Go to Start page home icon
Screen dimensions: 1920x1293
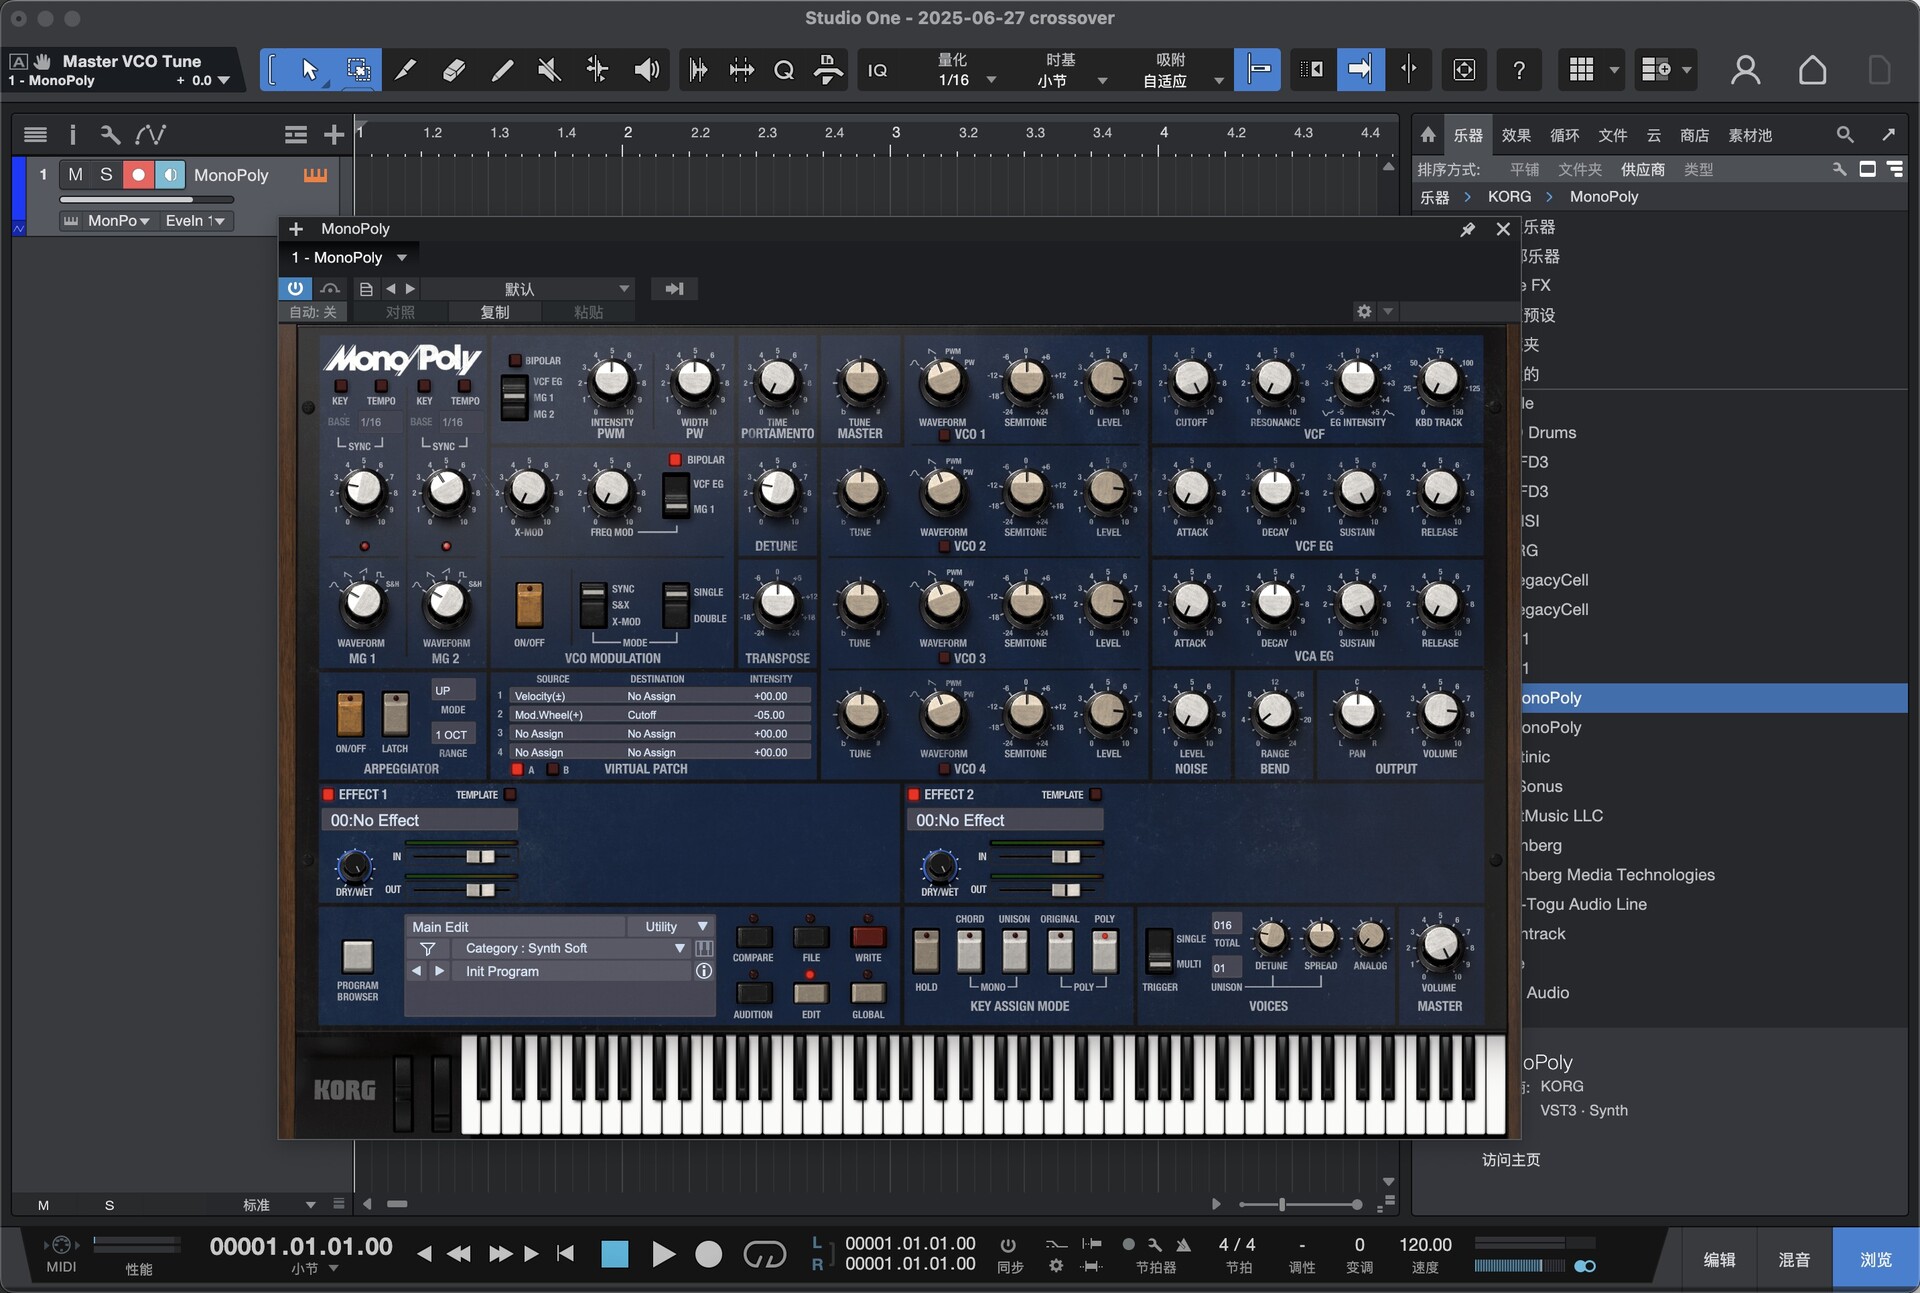tap(1812, 69)
